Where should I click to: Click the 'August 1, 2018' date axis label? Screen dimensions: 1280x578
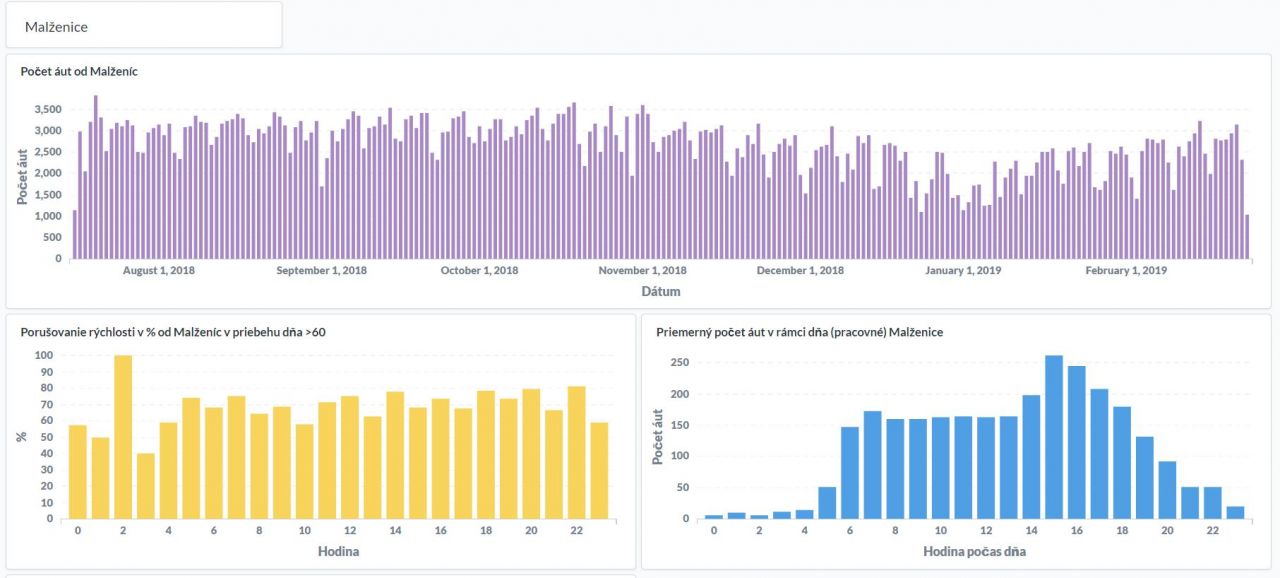click(158, 271)
